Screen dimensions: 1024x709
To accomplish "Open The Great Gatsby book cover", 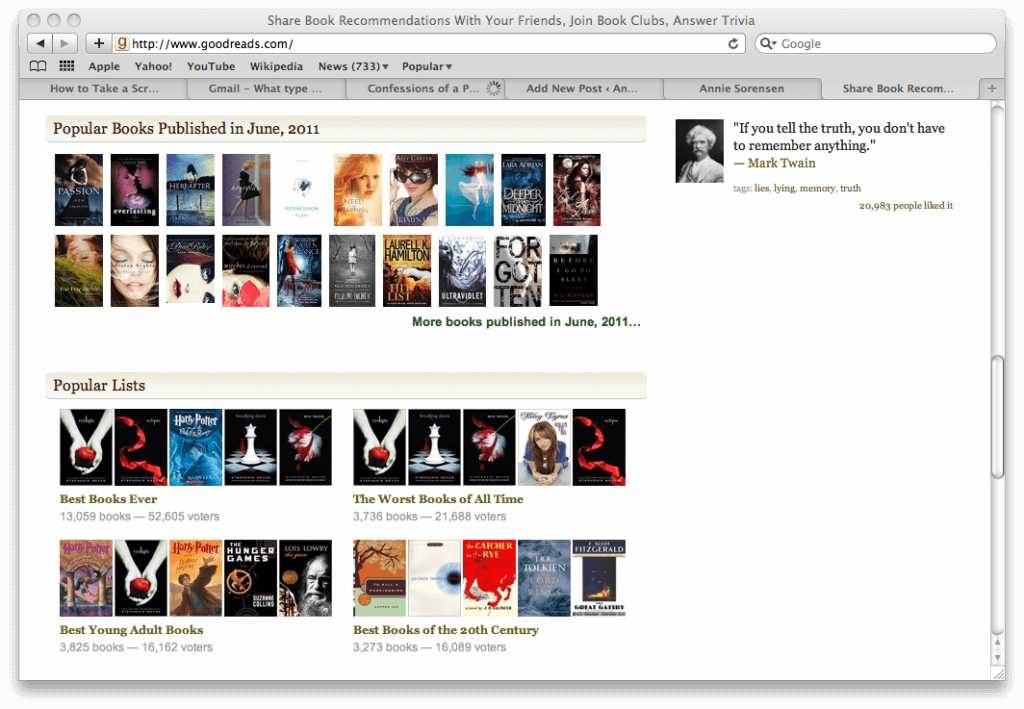I will [x=599, y=578].
